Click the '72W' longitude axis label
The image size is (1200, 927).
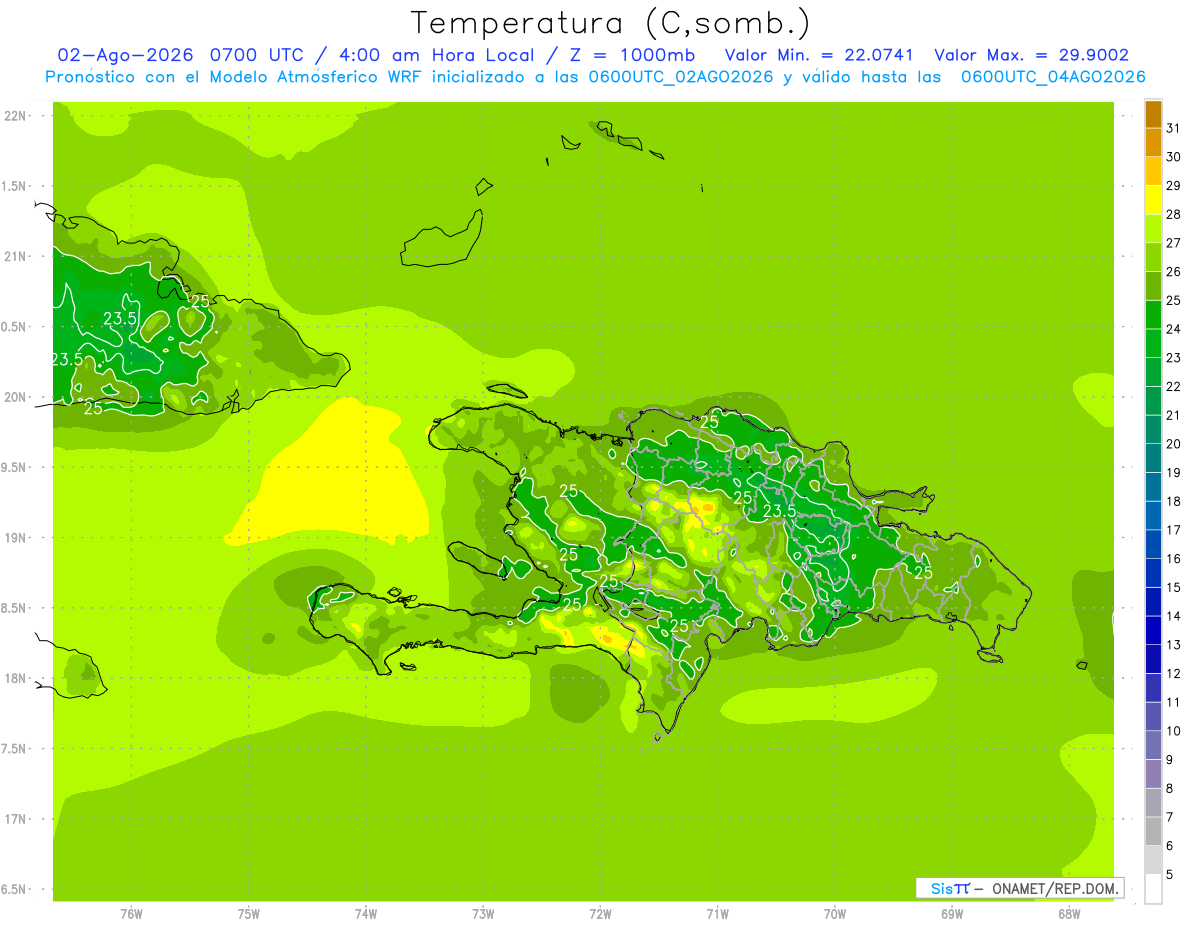tap(600, 914)
